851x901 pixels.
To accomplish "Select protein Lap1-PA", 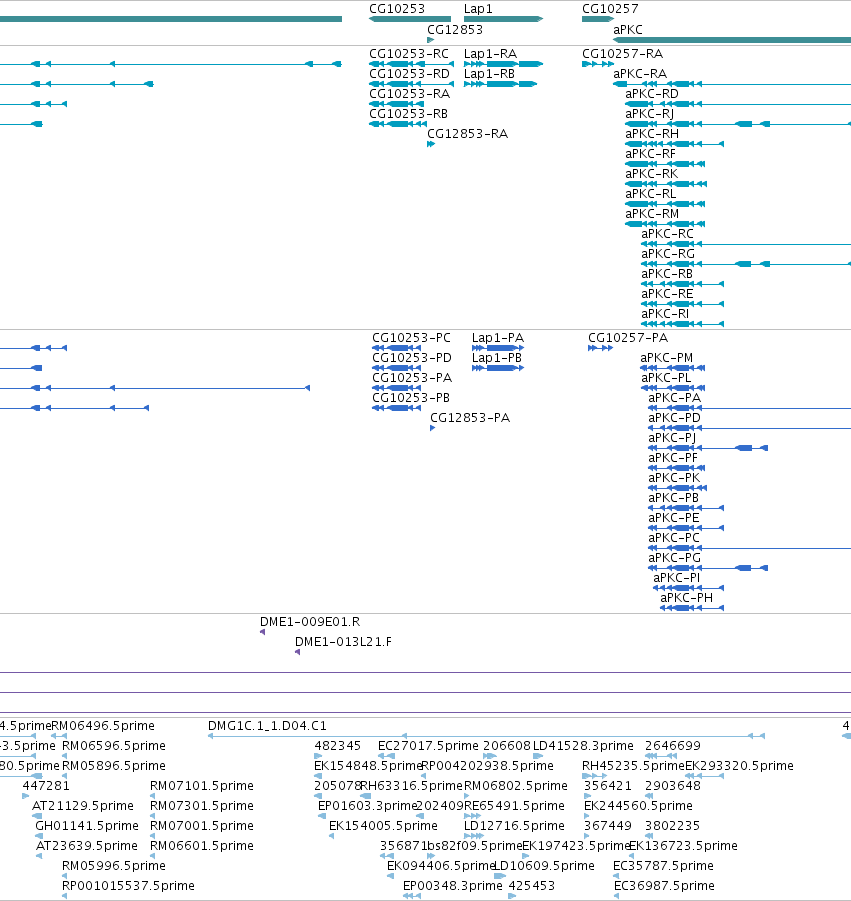I will pyautogui.click(x=498, y=338).
